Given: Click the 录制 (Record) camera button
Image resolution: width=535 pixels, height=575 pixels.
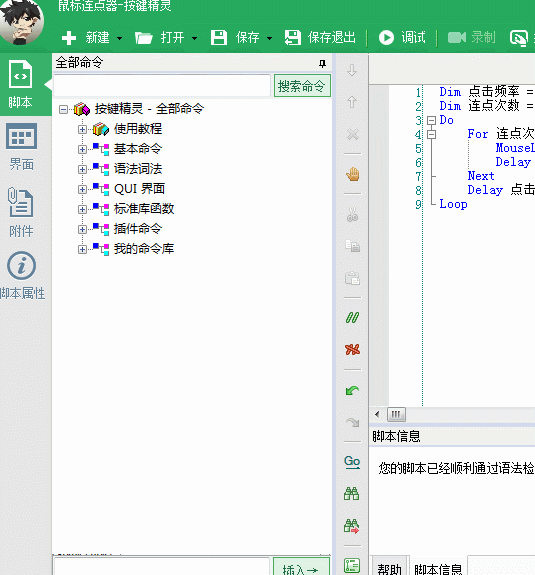Looking at the screenshot, I should click(x=472, y=37).
